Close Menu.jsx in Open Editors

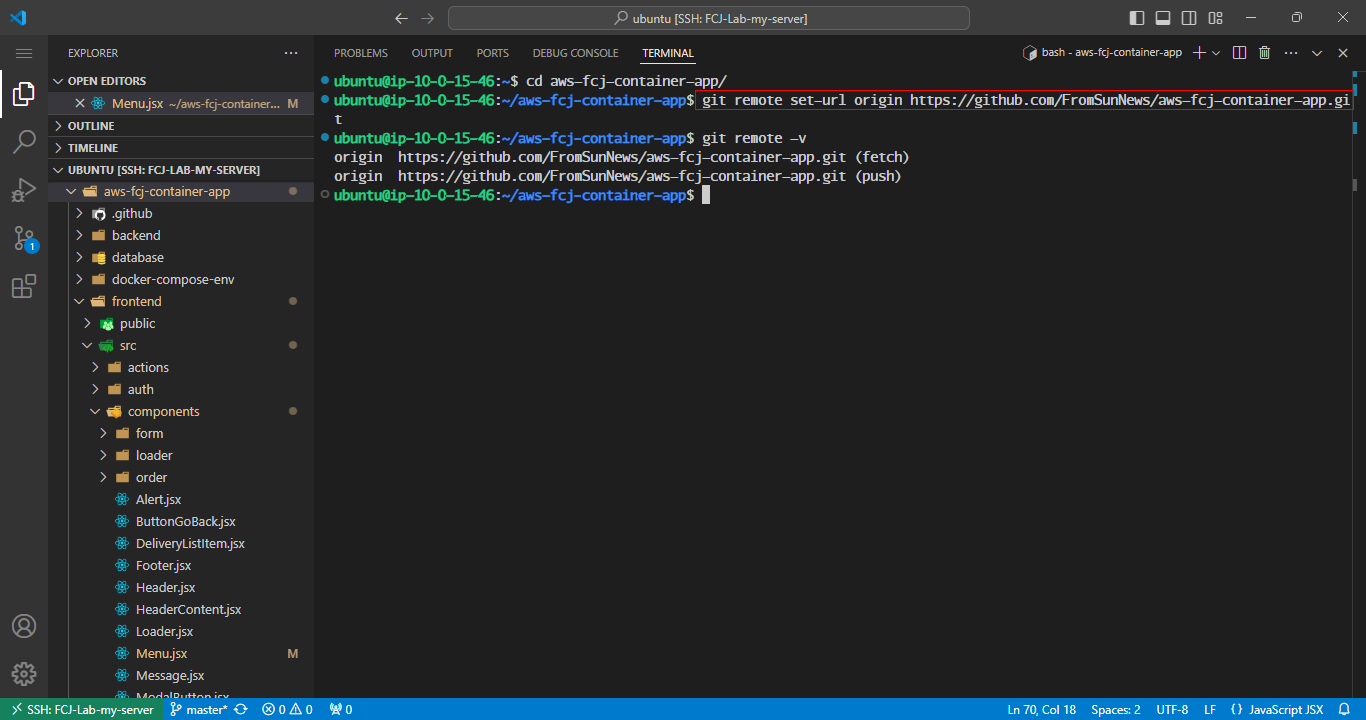(80, 104)
